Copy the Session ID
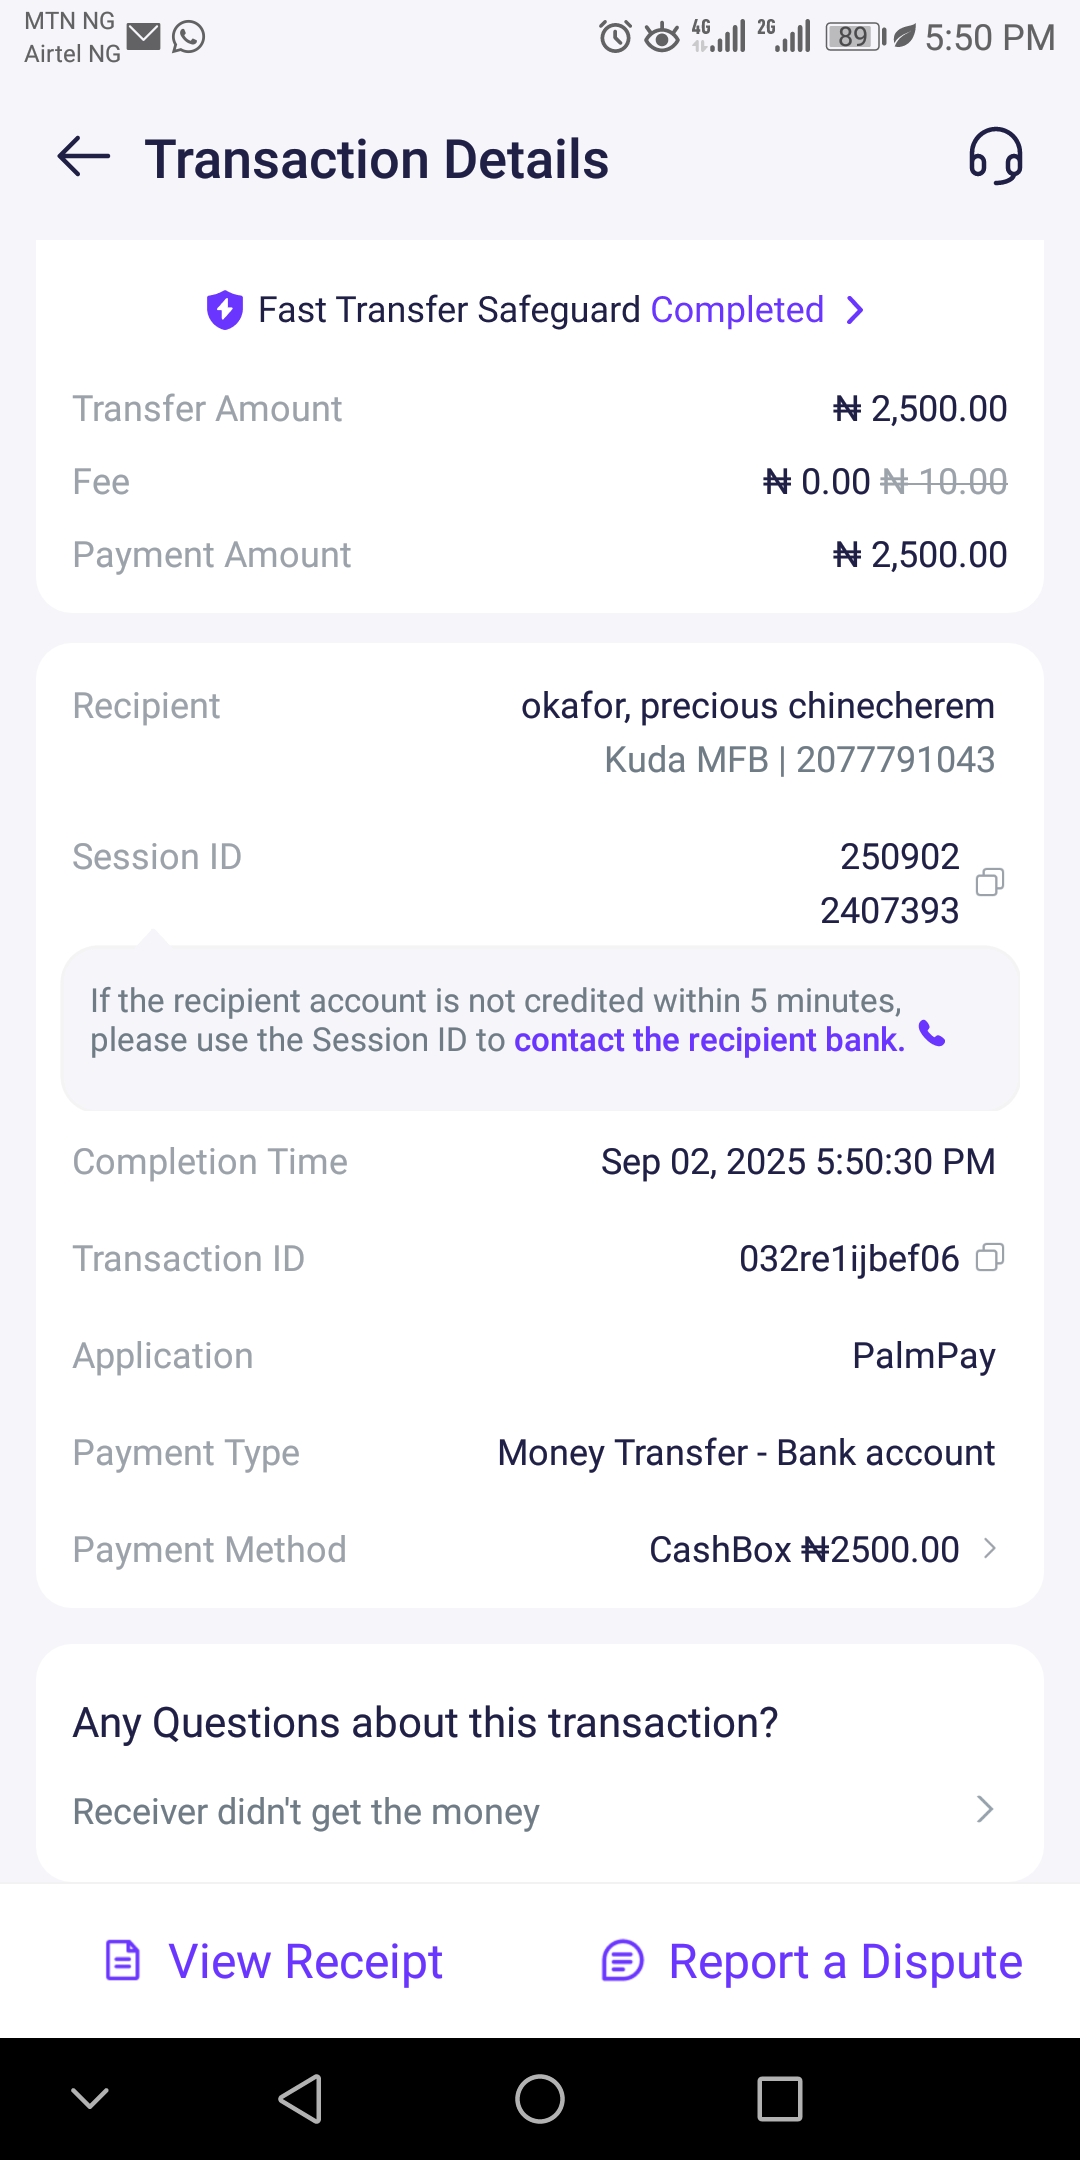Image resolution: width=1080 pixels, height=2160 pixels. pyautogui.click(x=989, y=882)
